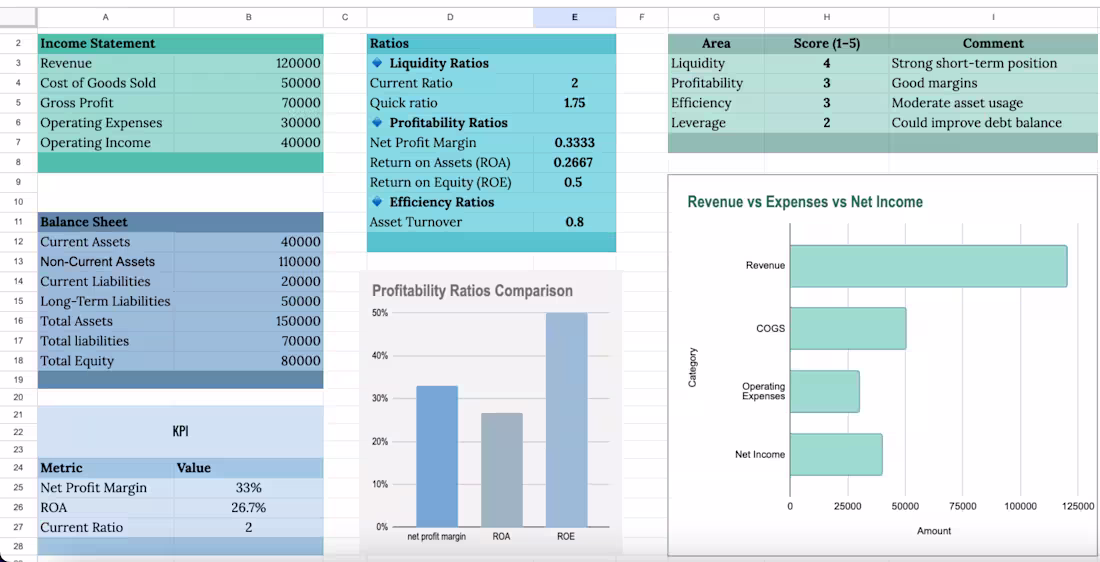The image size is (1100, 562).
Task: Select column E header
Action: pos(575,18)
